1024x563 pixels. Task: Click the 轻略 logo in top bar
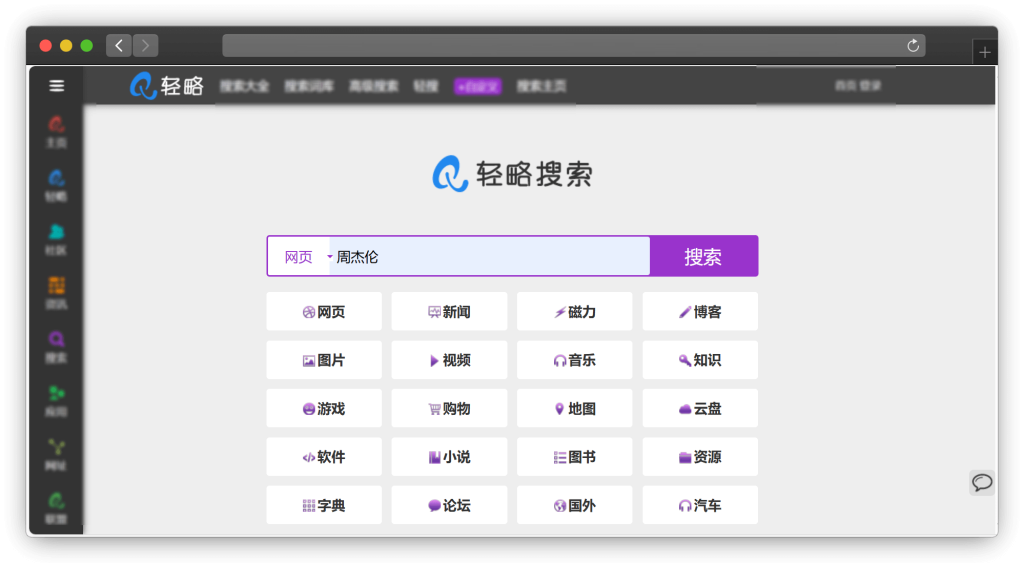[x=167, y=86]
